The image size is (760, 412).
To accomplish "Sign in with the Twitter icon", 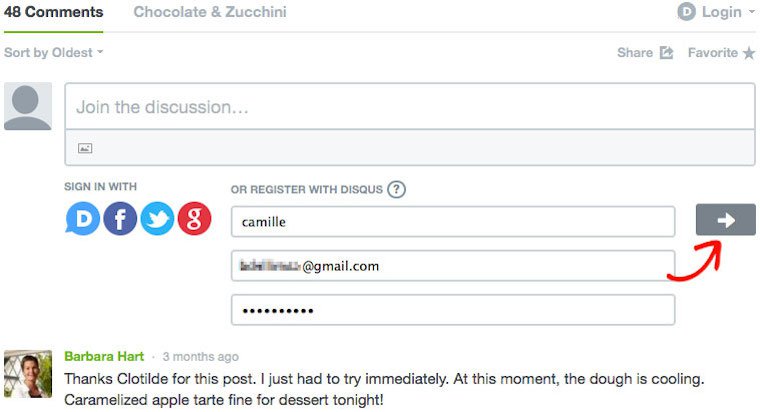I will coord(157,219).
